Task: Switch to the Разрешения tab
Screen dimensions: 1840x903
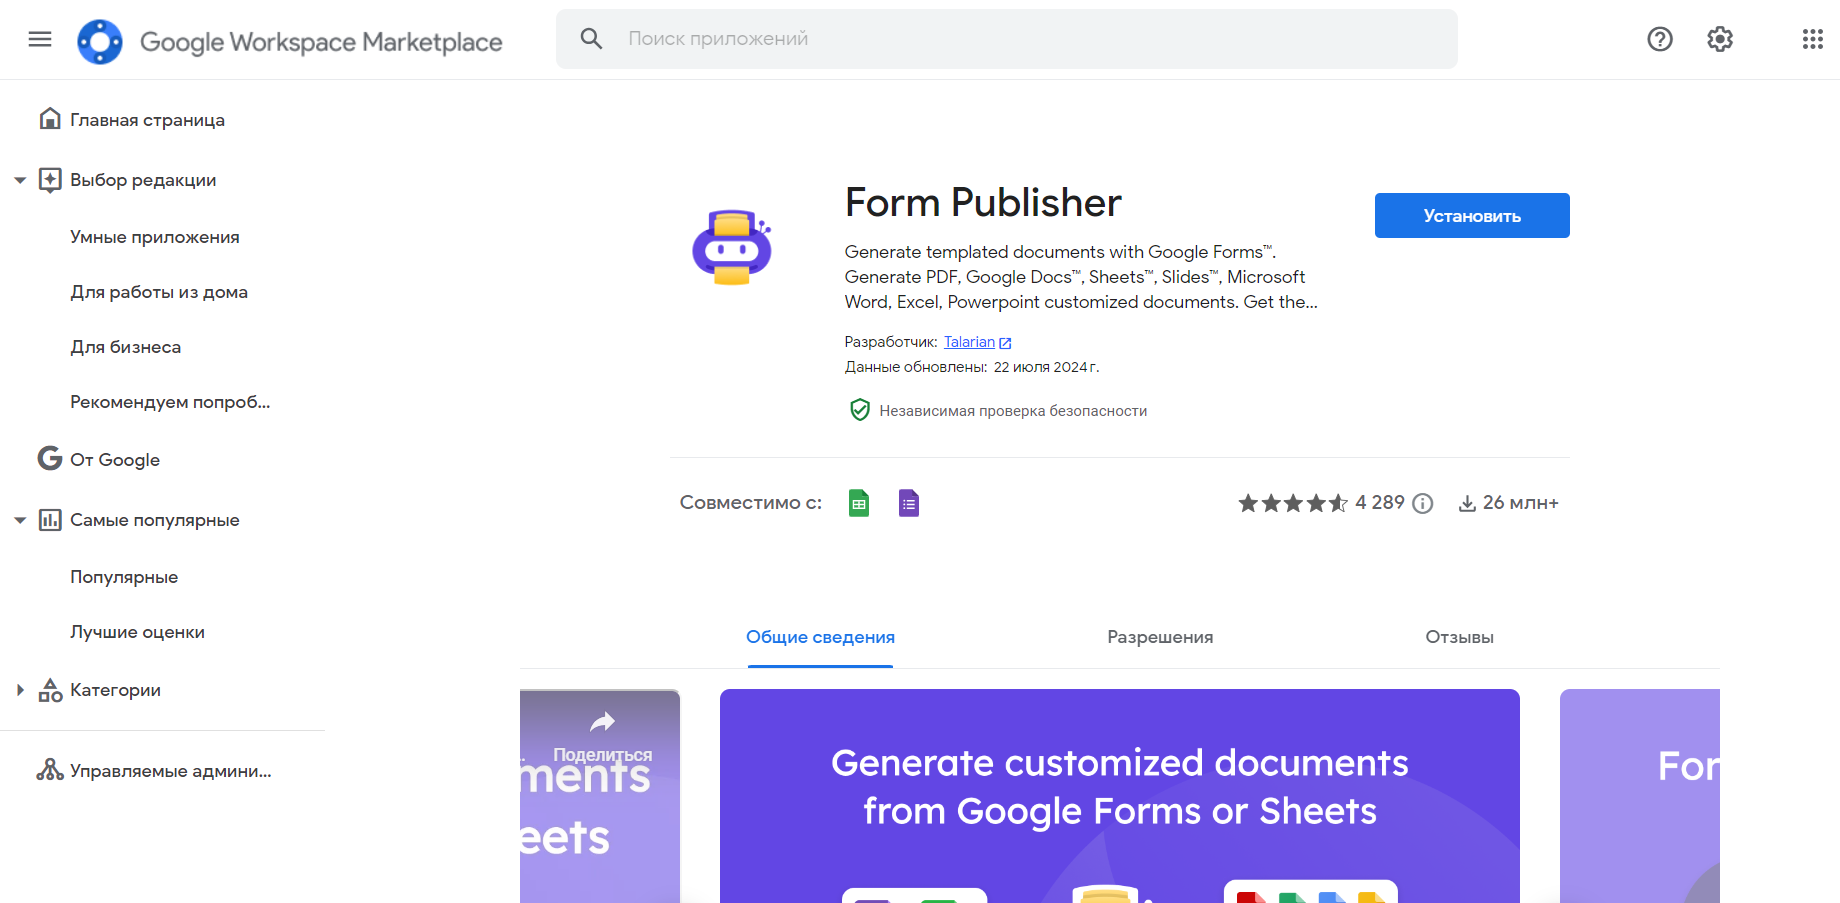Action: click(1160, 638)
